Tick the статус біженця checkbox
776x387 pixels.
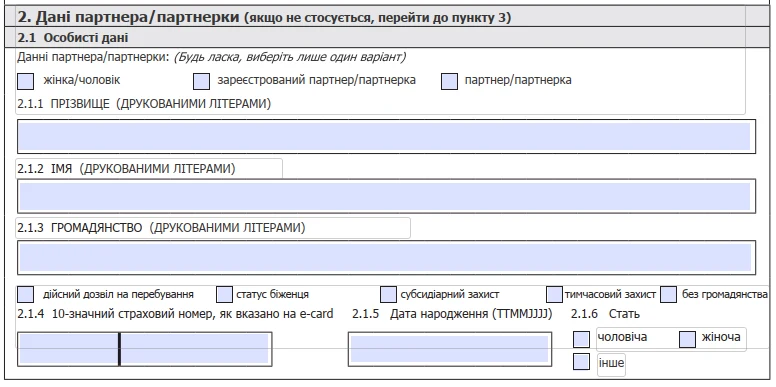tap(225, 294)
